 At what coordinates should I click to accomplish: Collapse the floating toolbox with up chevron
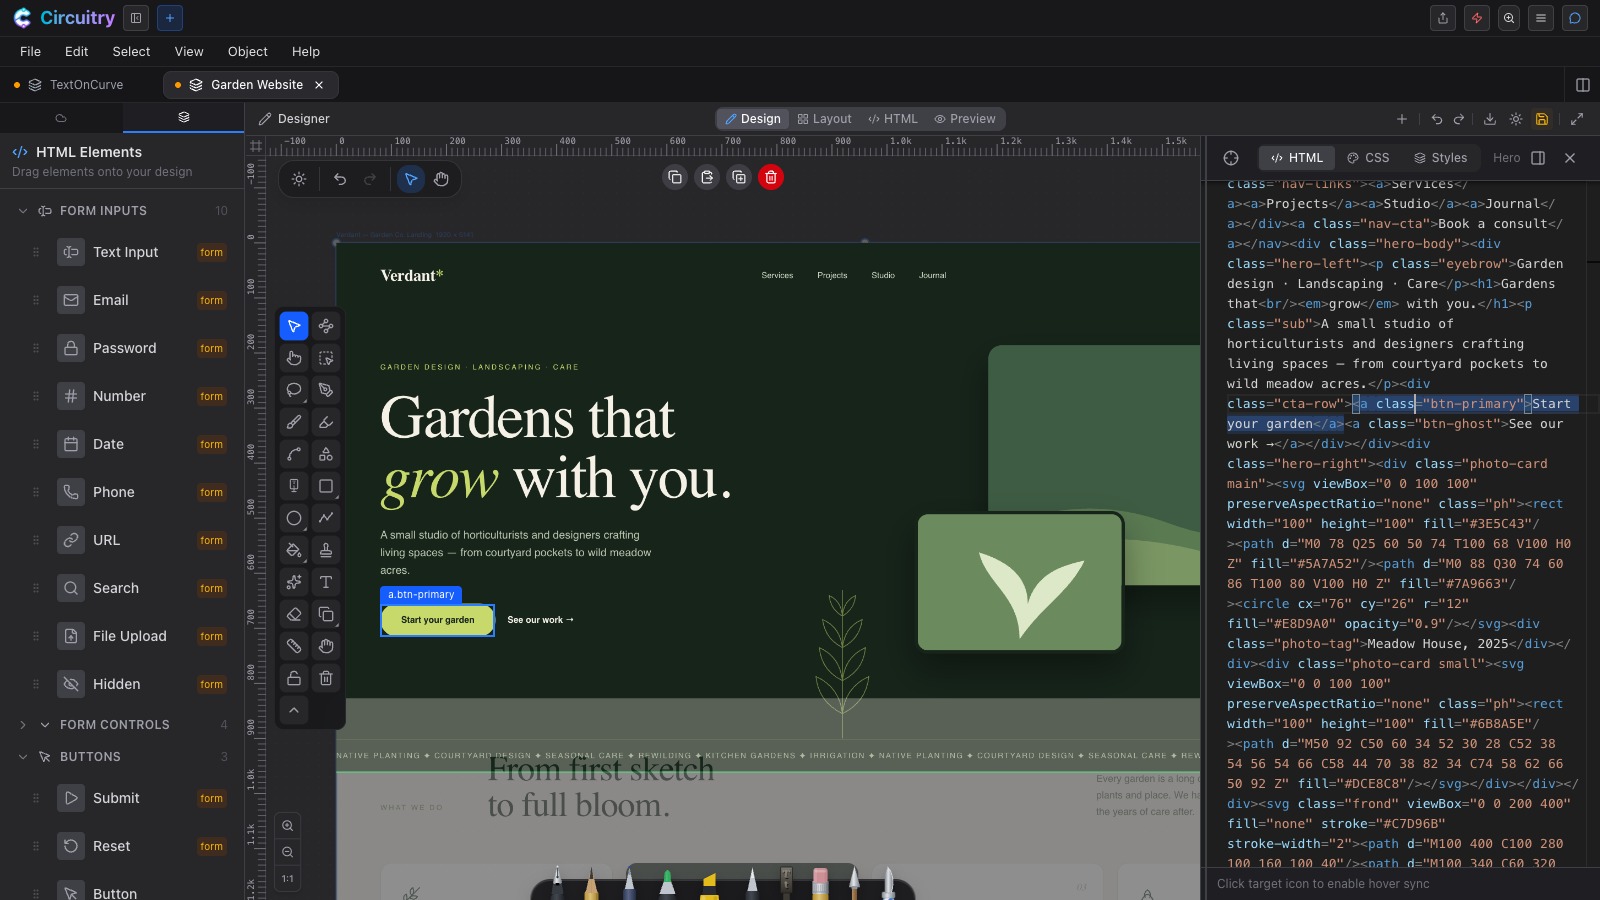pos(294,710)
